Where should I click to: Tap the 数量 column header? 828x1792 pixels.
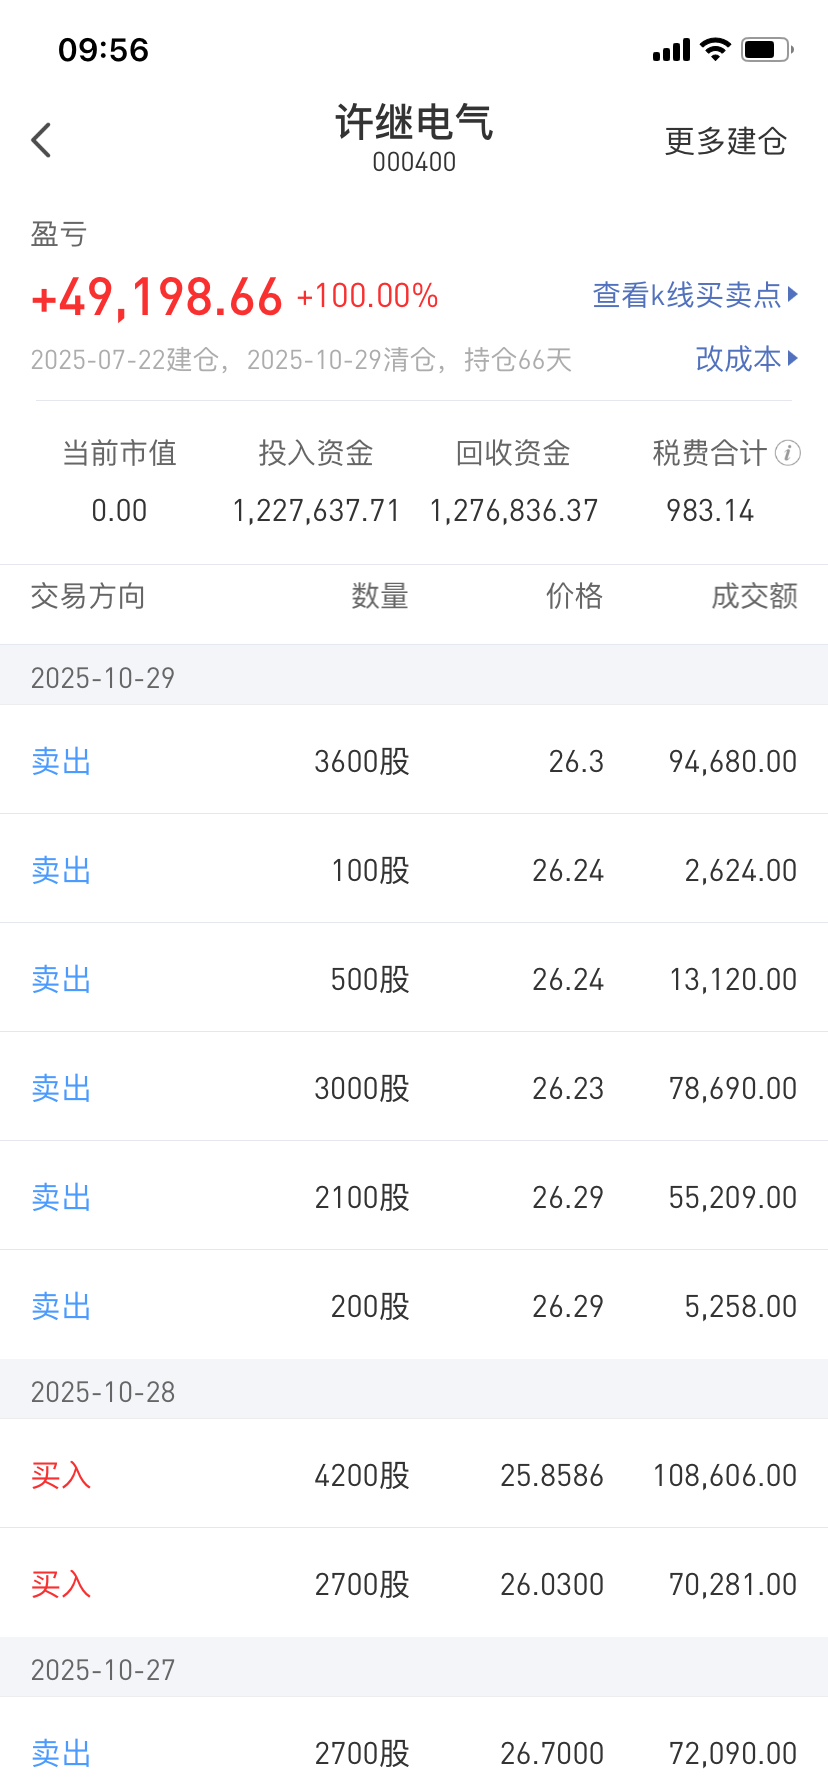[380, 597]
